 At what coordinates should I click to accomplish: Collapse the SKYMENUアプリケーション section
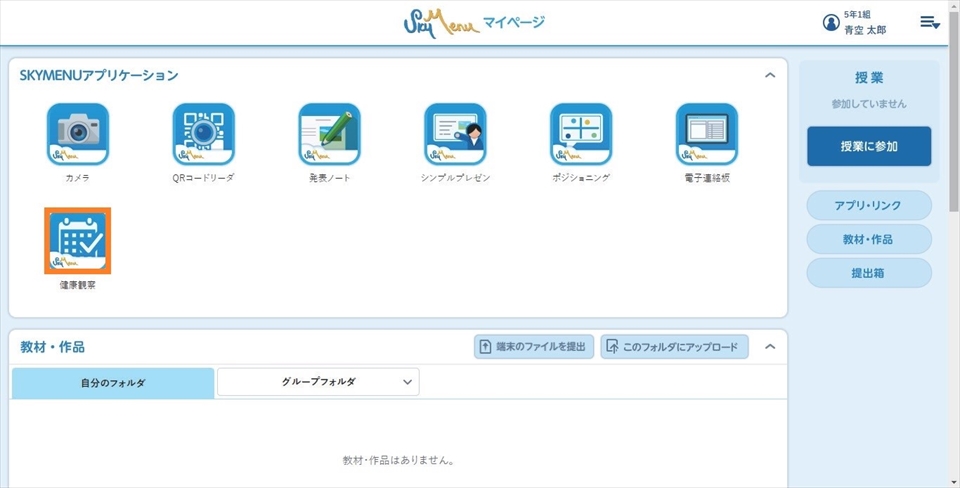pos(770,75)
